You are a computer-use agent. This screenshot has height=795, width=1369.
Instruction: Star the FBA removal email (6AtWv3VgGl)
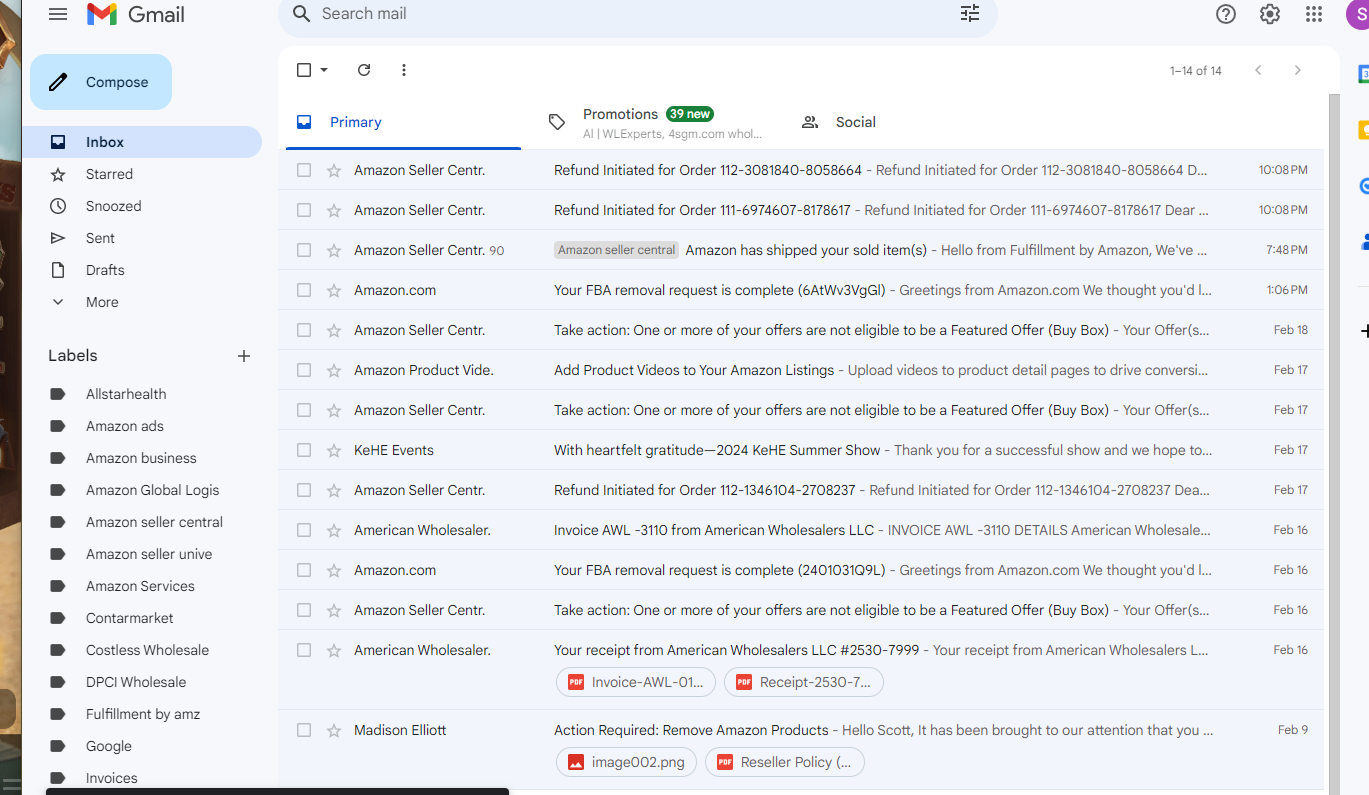(x=334, y=290)
